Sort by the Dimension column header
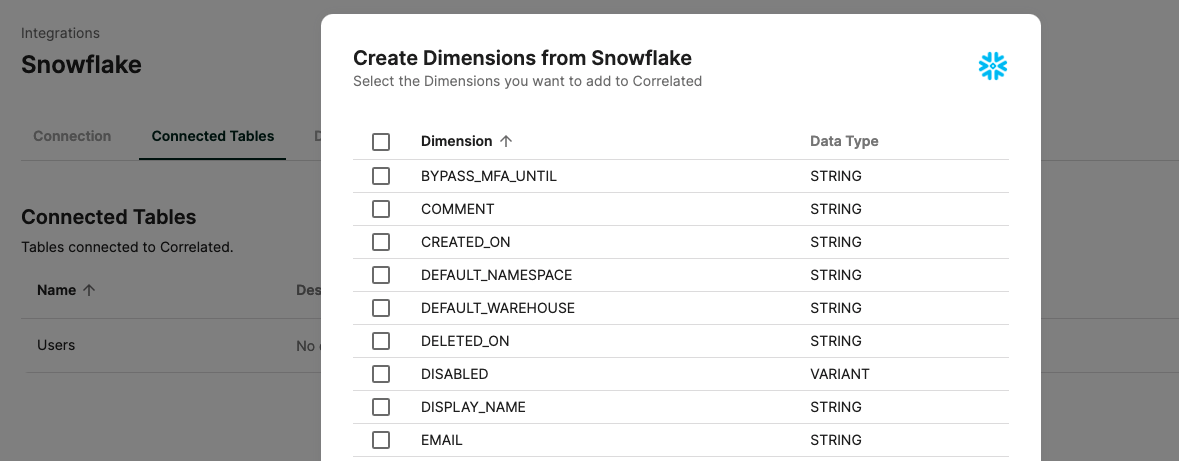 tap(456, 141)
